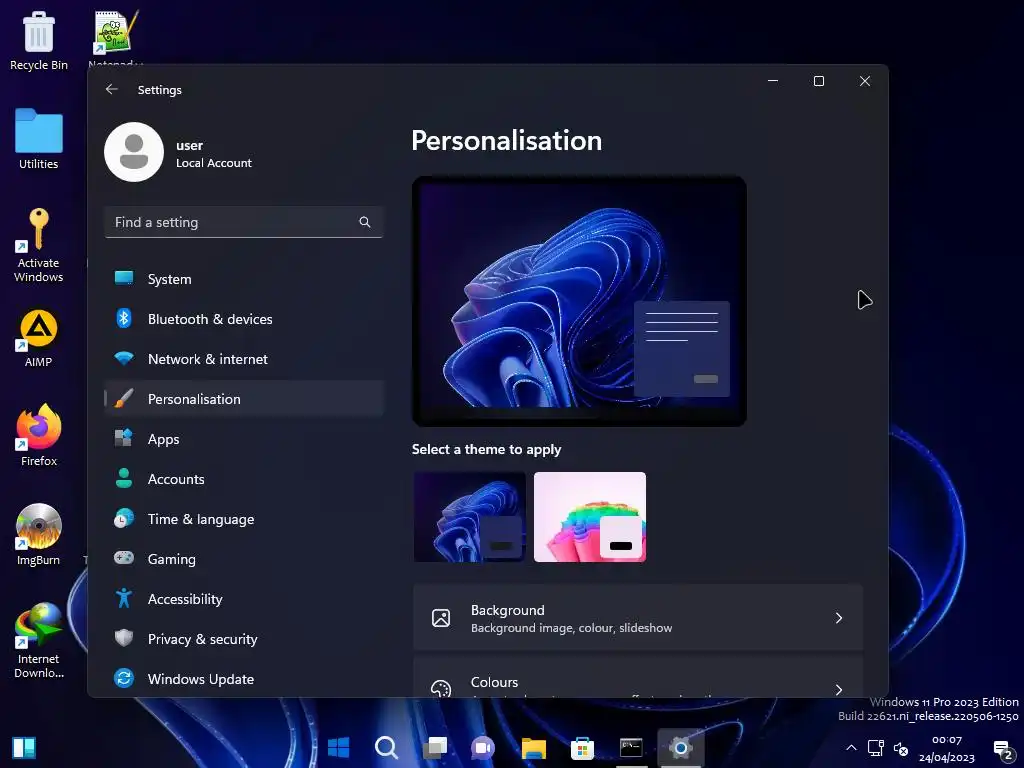The width and height of the screenshot is (1024, 768).
Task: Select the Internet Download Manager shortcut
Action: [39, 640]
